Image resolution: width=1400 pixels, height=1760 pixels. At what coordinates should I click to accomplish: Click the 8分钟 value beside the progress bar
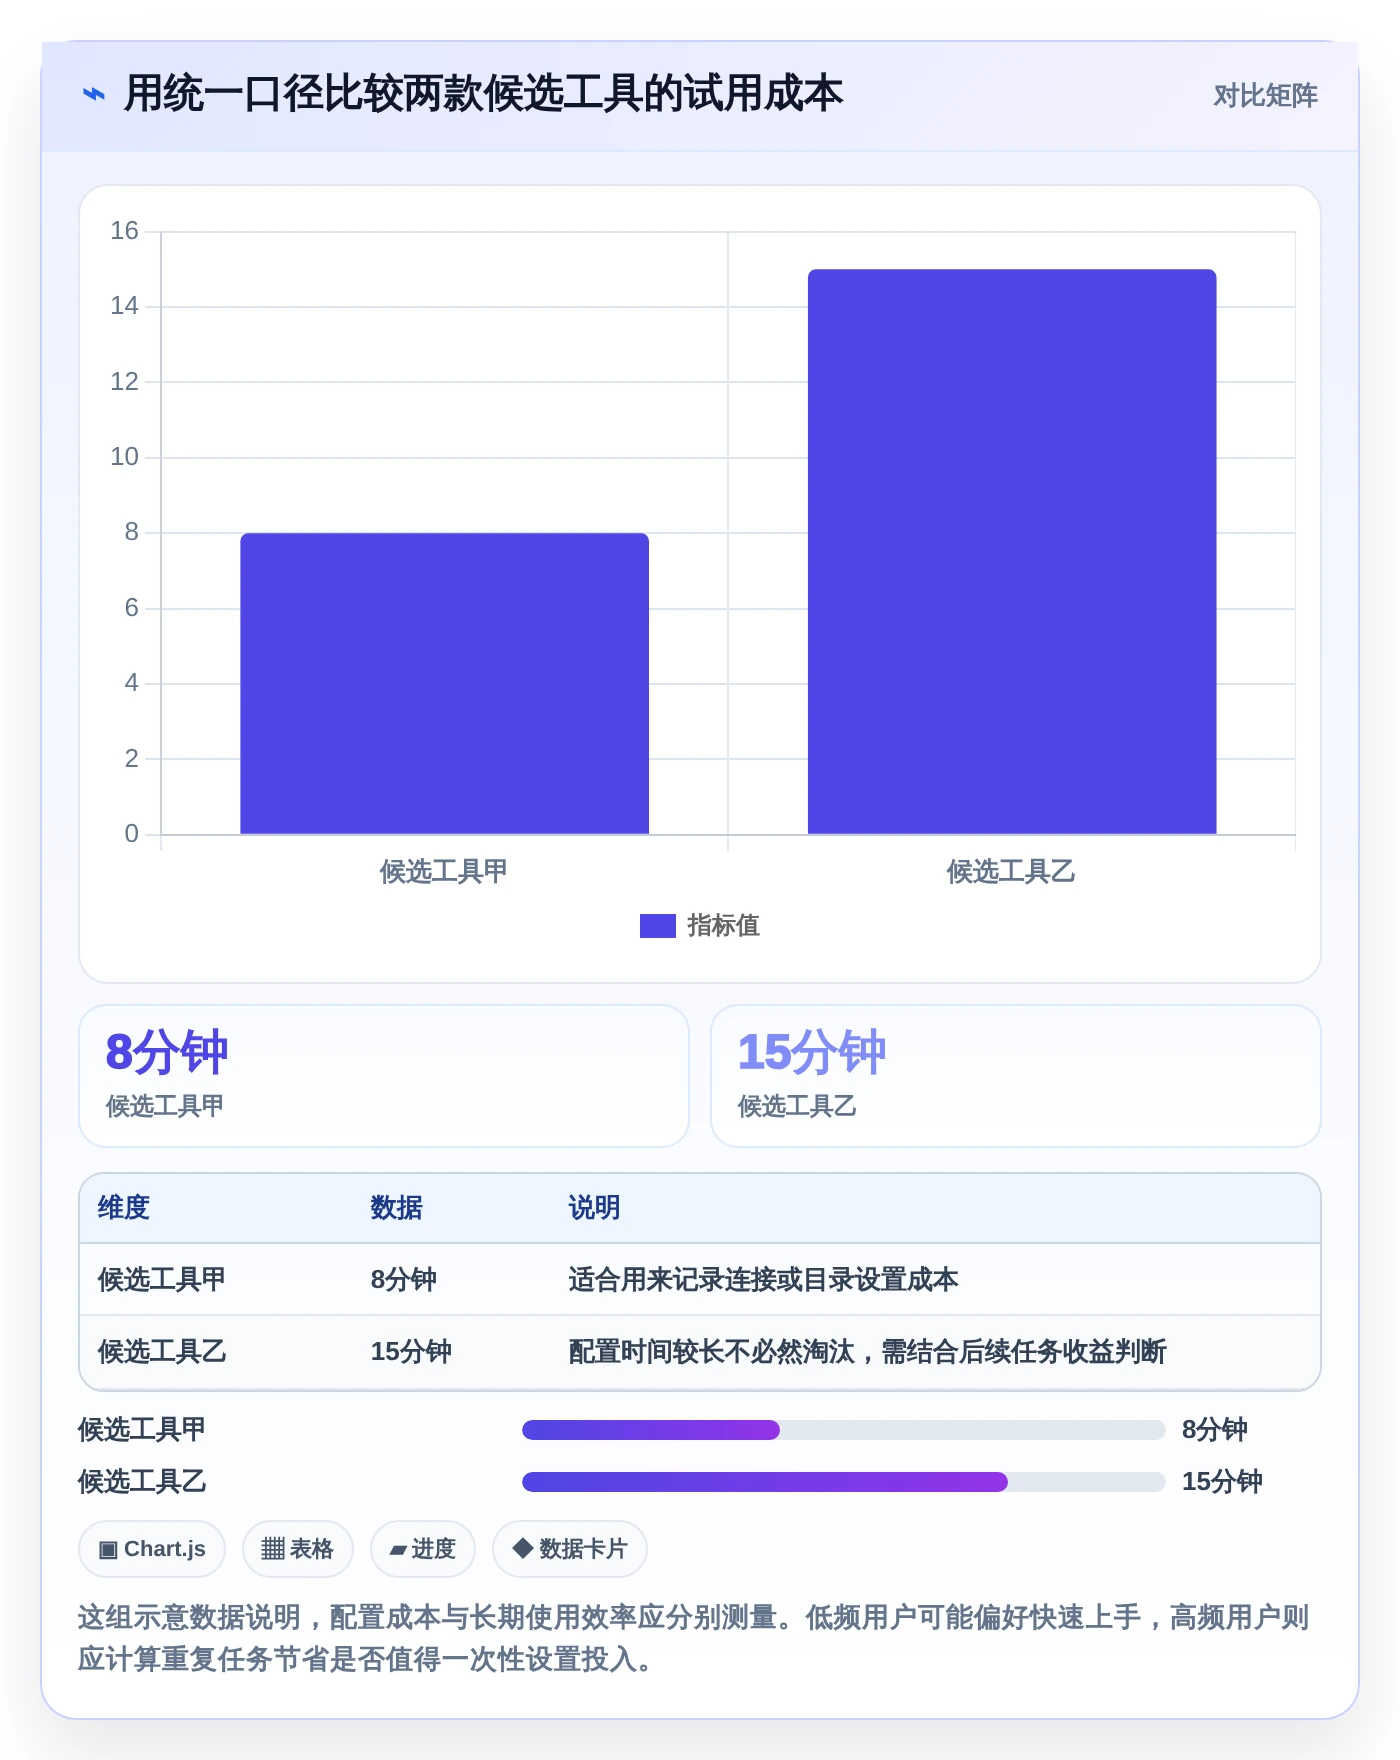[x=1214, y=1430]
